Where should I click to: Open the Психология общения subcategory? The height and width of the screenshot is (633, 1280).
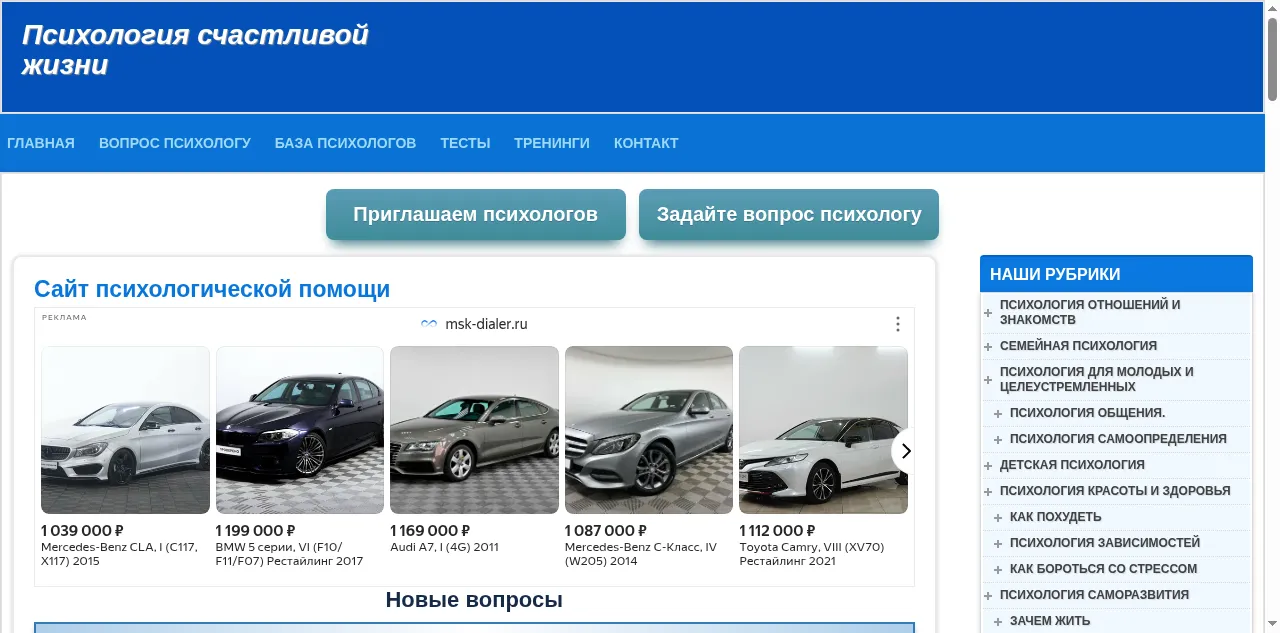tap(1087, 413)
